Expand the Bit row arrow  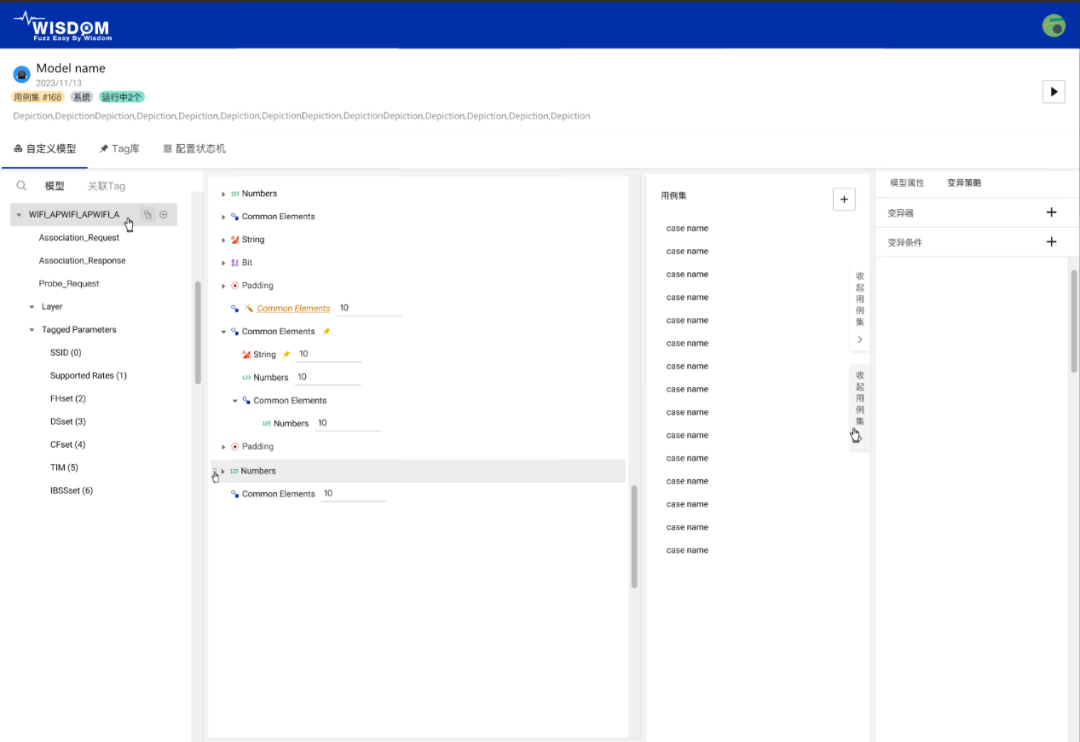coord(223,262)
